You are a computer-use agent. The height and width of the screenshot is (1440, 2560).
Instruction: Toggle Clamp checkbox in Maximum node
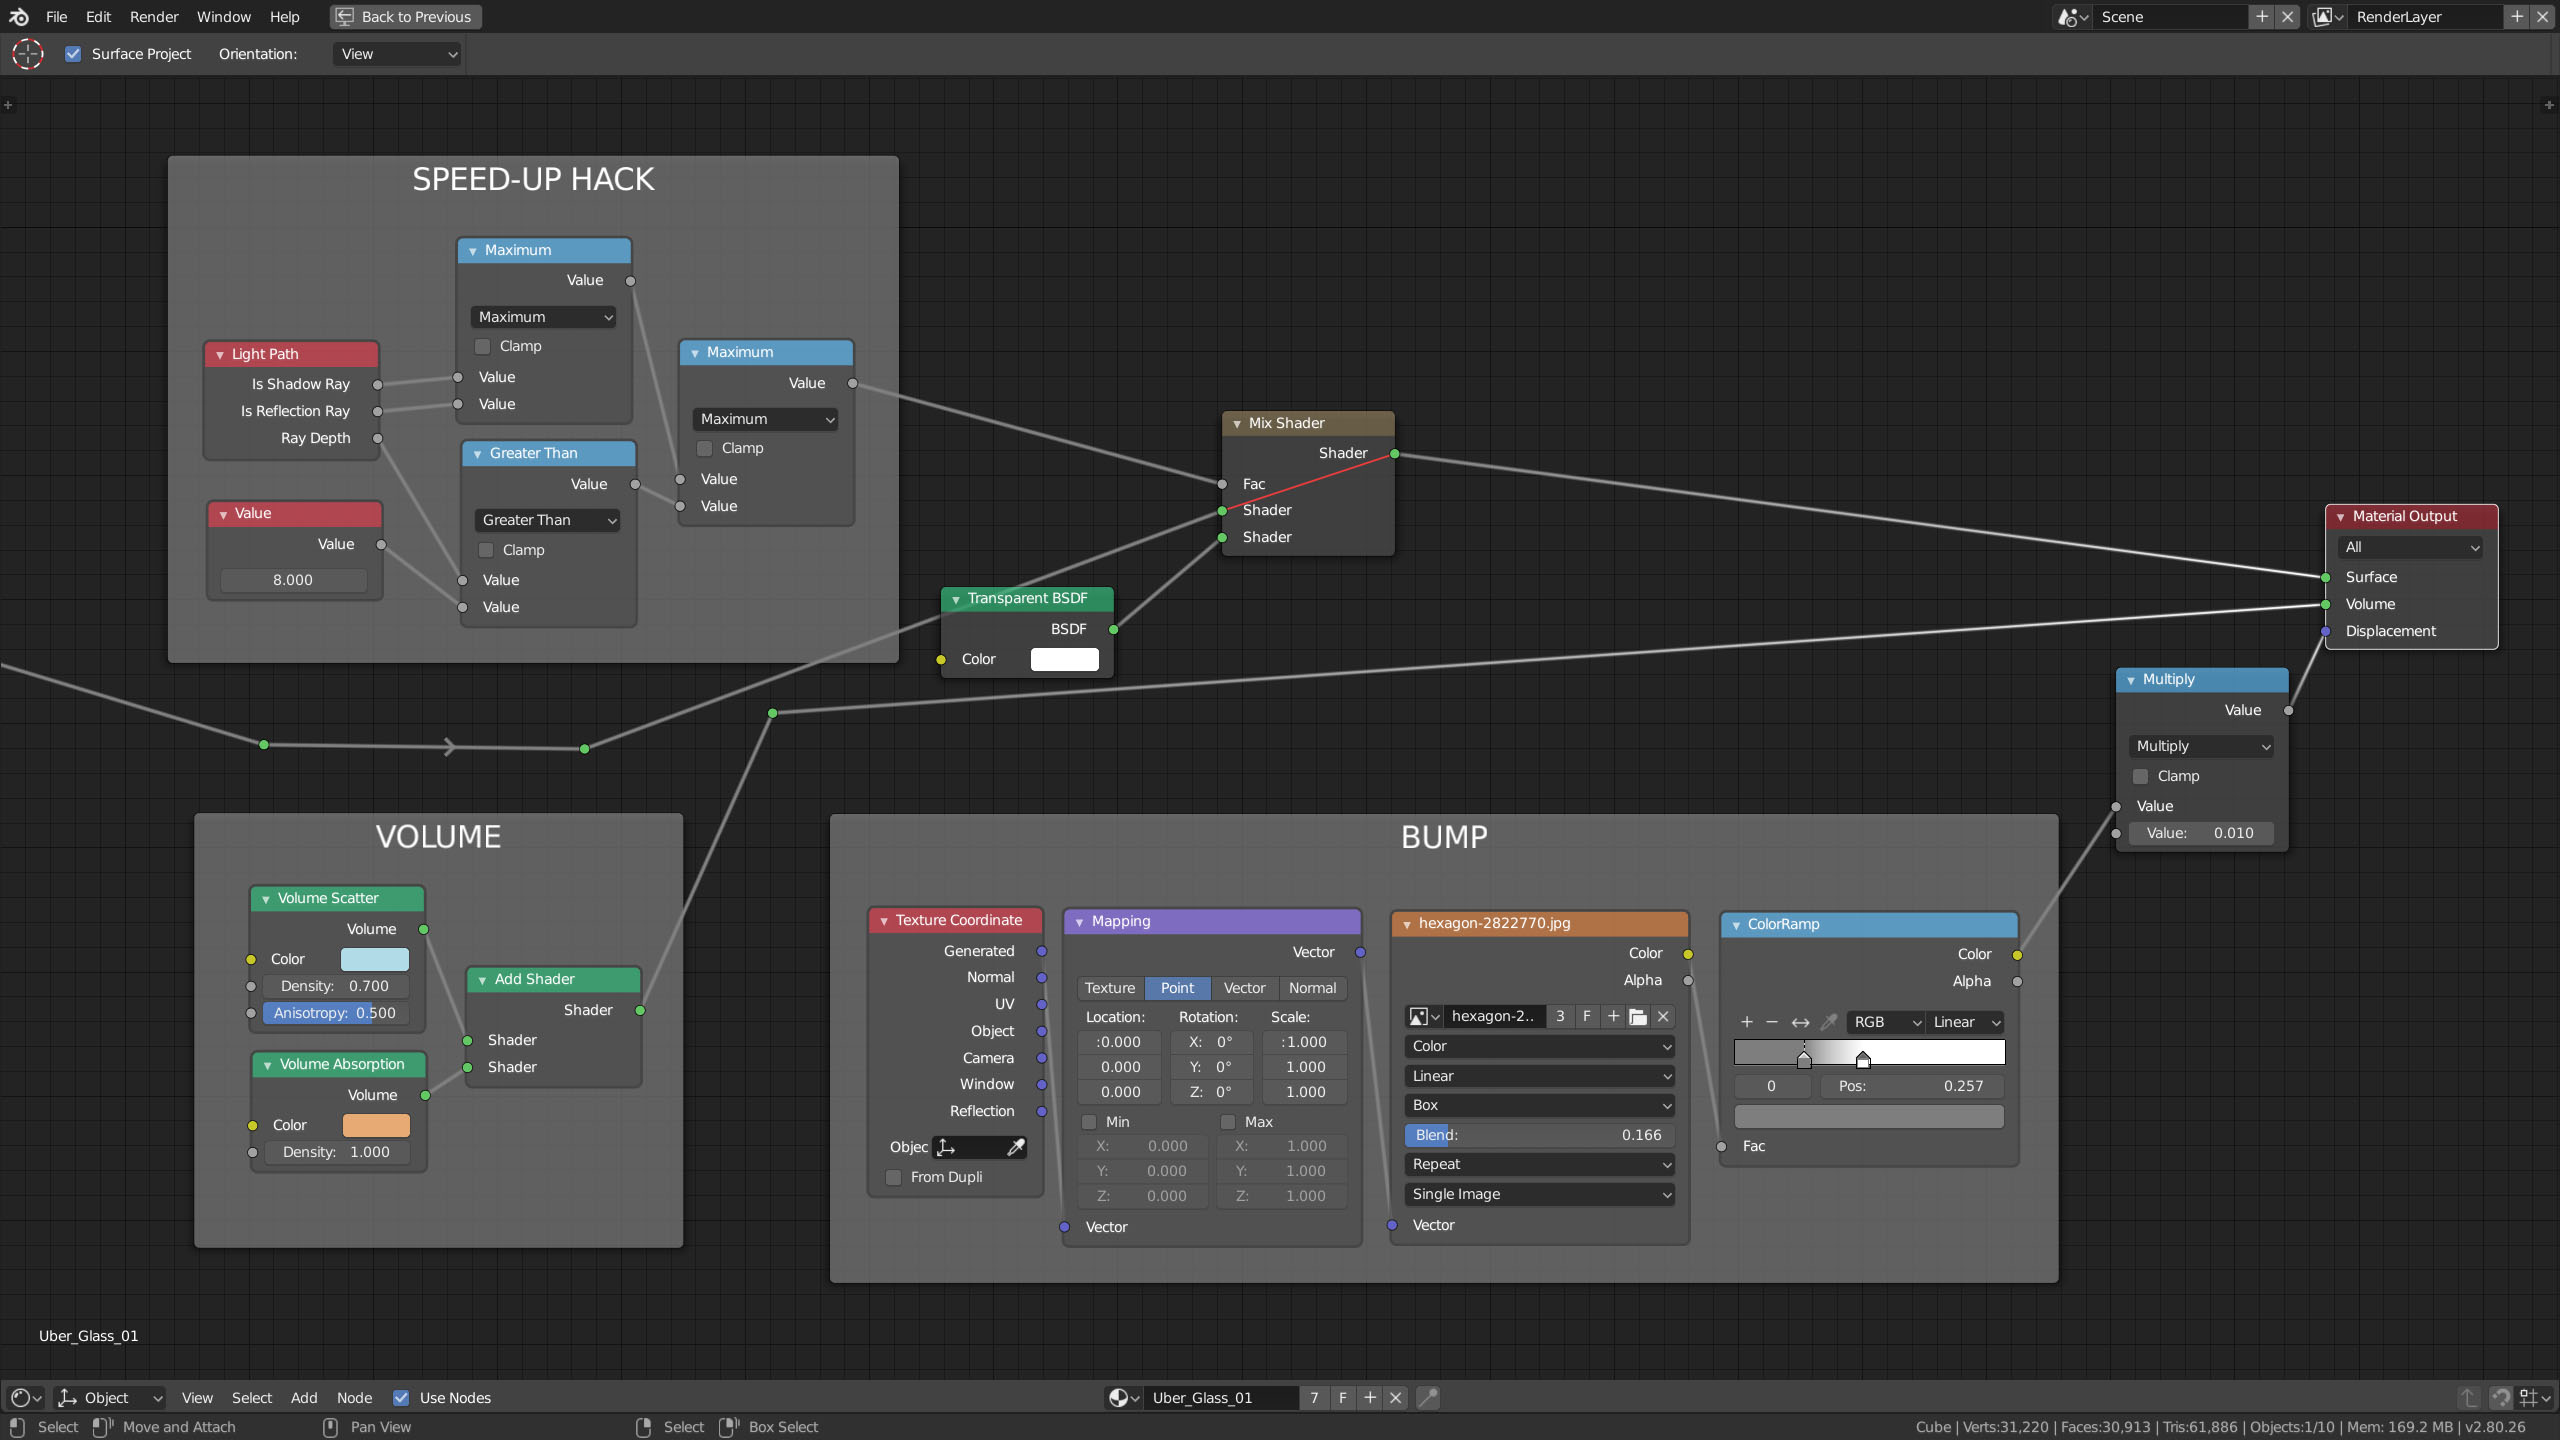click(x=482, y=345)
